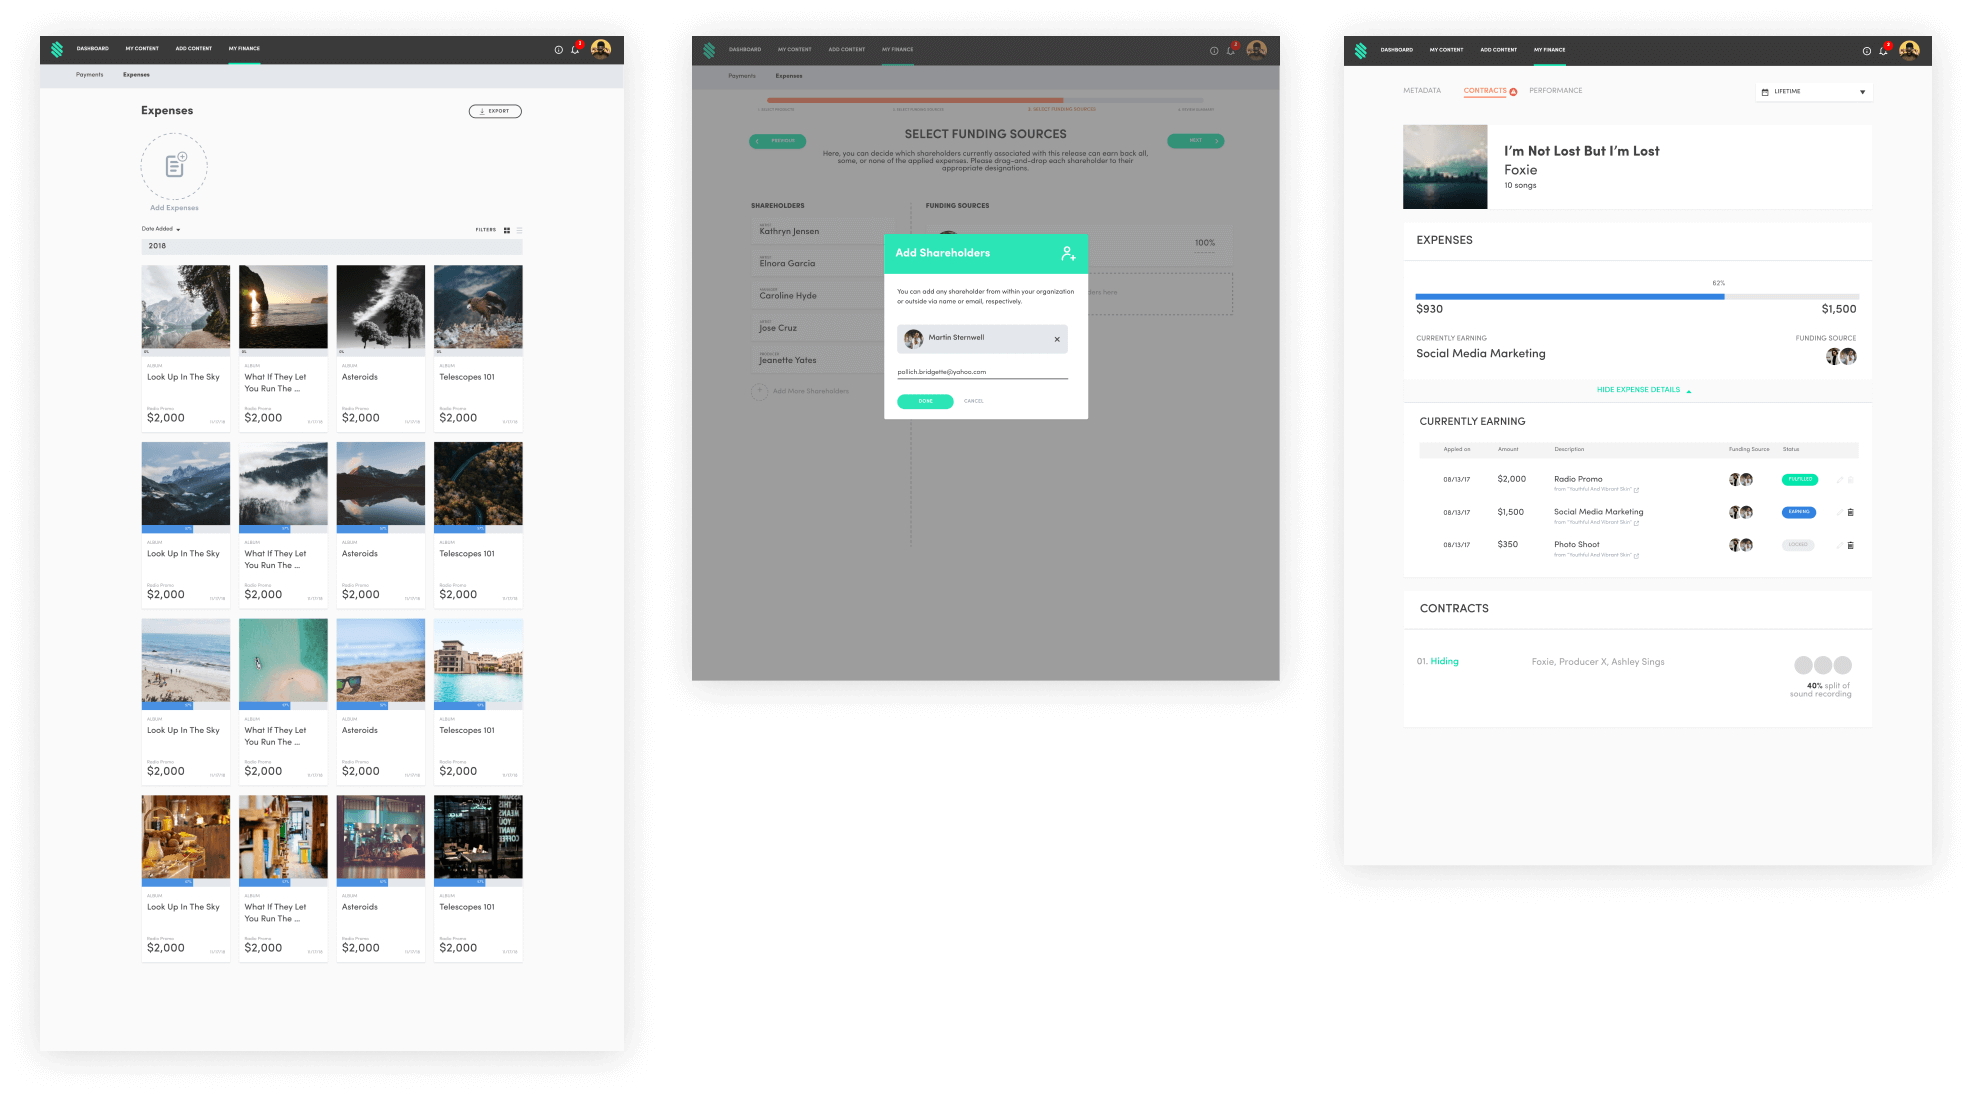Go to Dashboard in the Expenses page header

click(93, 48)
